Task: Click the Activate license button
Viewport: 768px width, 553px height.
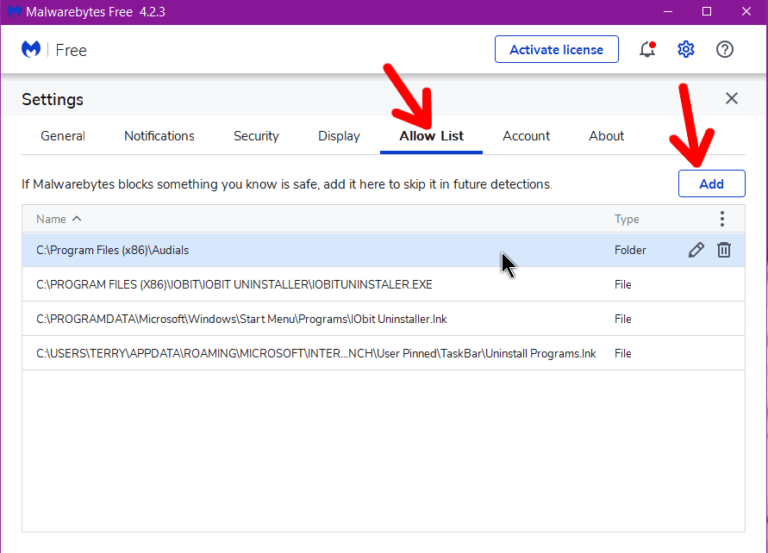Action: click(556, 49)
